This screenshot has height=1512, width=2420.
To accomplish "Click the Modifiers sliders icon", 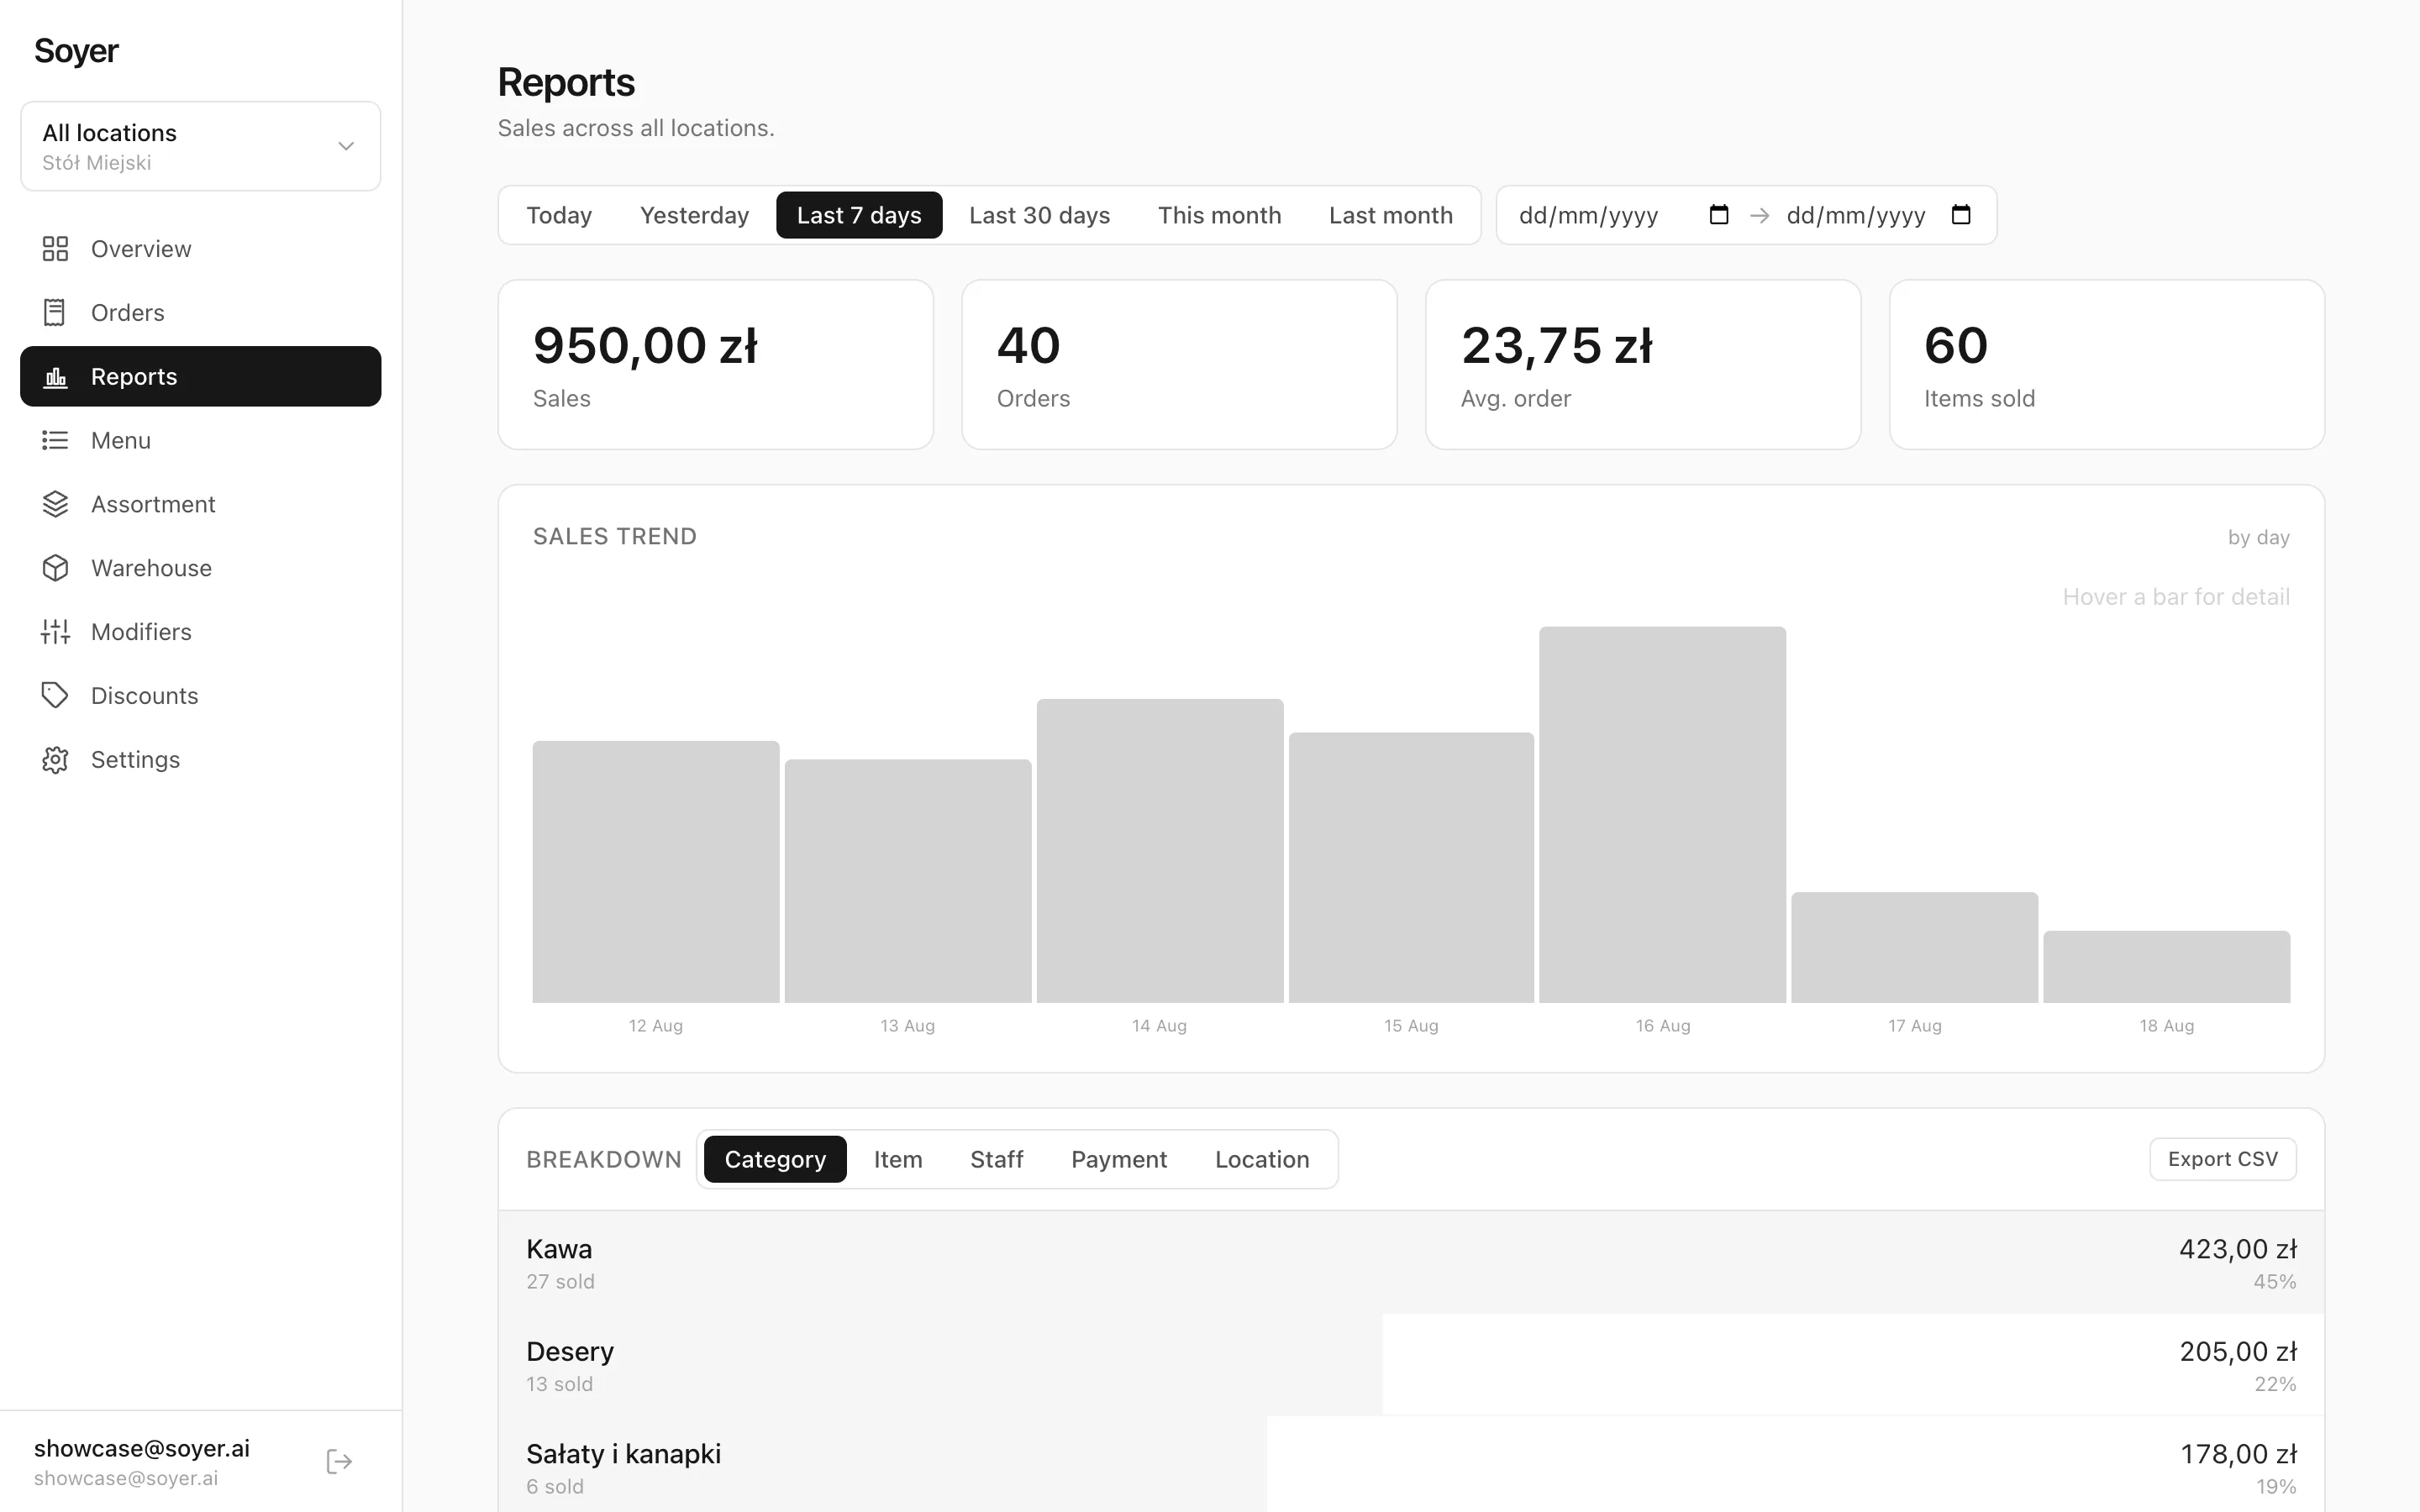I will coord(55,632).
